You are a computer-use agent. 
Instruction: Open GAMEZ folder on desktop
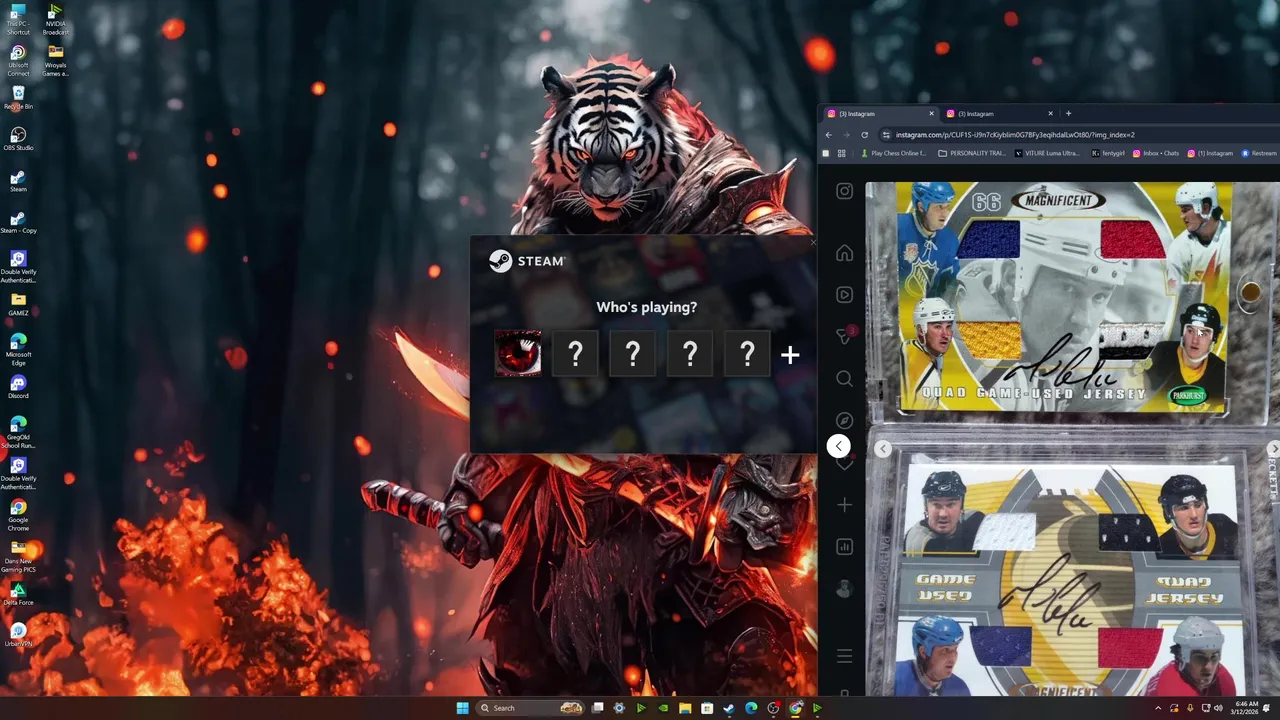pyautogui.click(x=18, y=304)
